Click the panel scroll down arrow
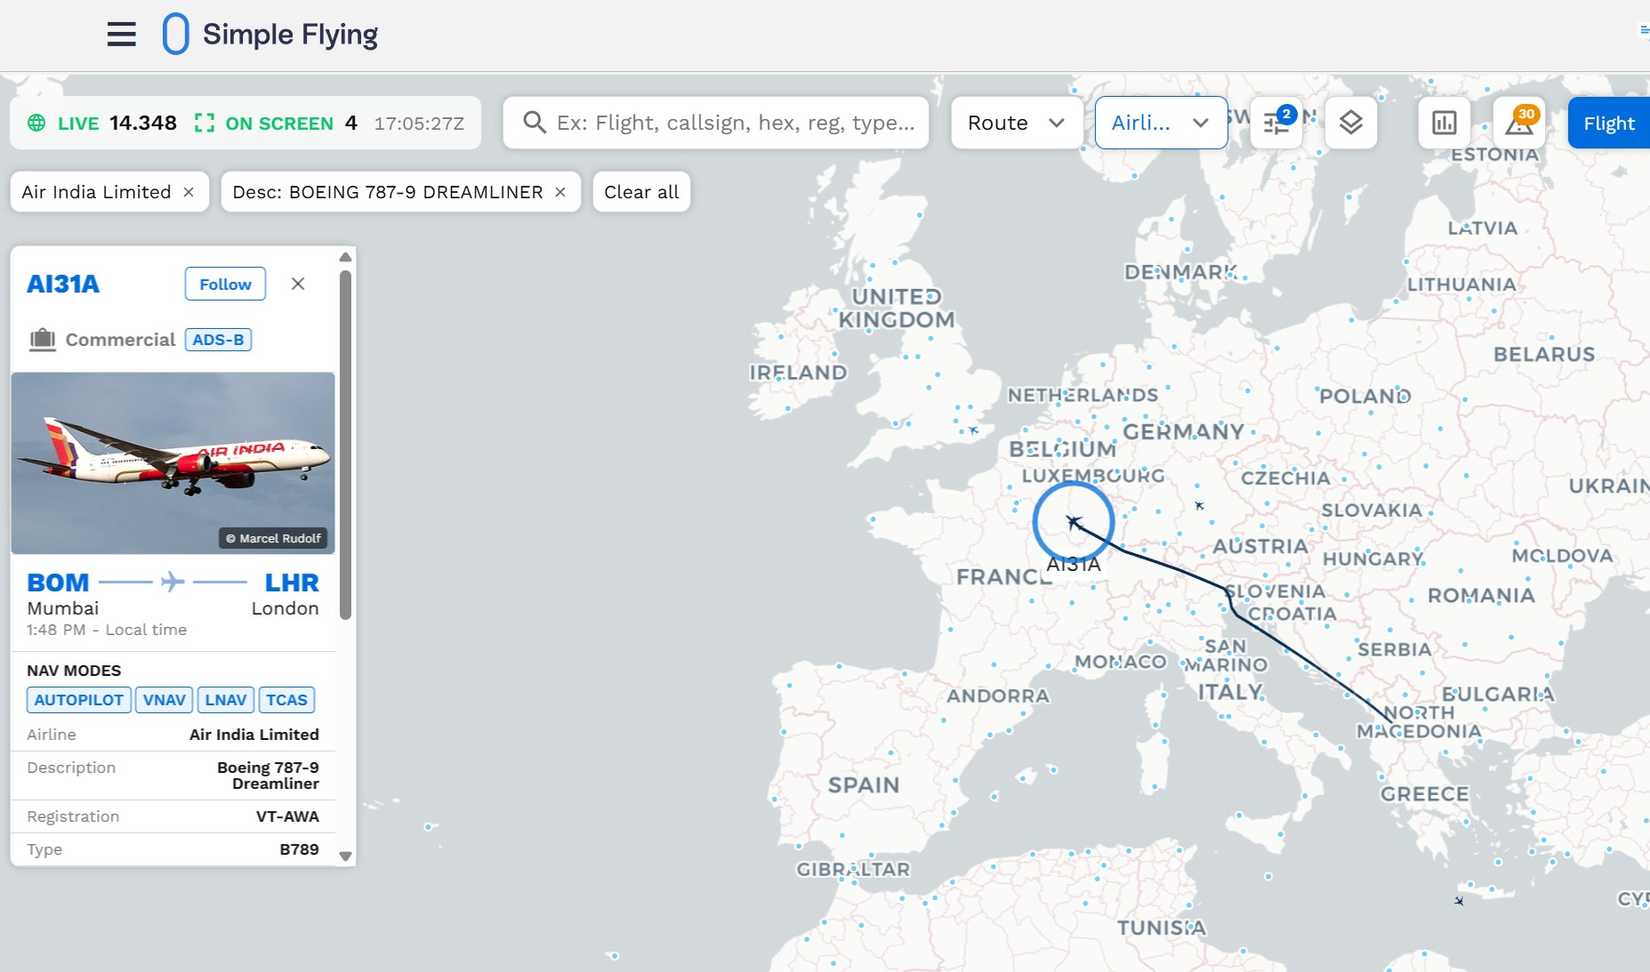This screenshot has width=1650, height=972. [345, 856]
